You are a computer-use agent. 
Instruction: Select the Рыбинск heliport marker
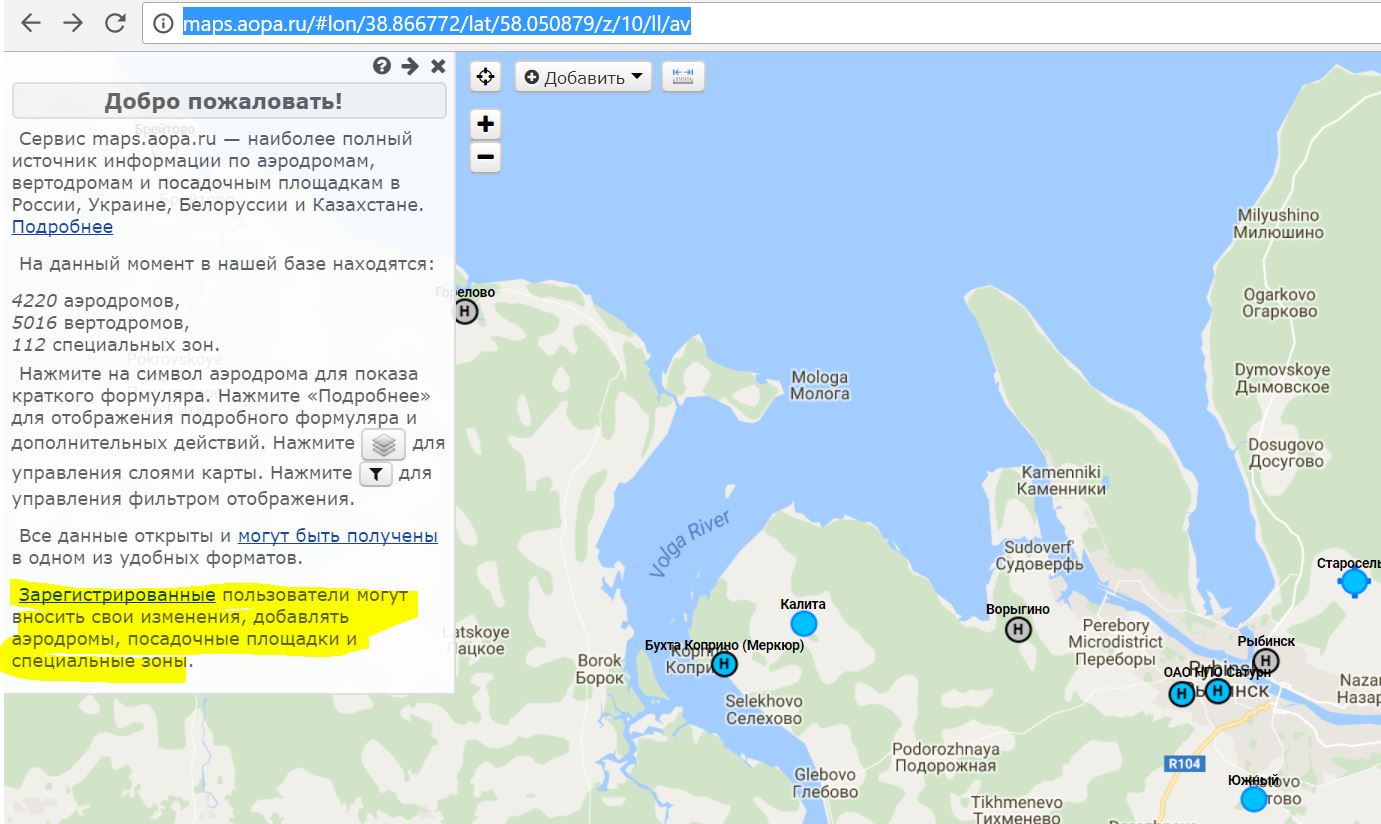1266,661
